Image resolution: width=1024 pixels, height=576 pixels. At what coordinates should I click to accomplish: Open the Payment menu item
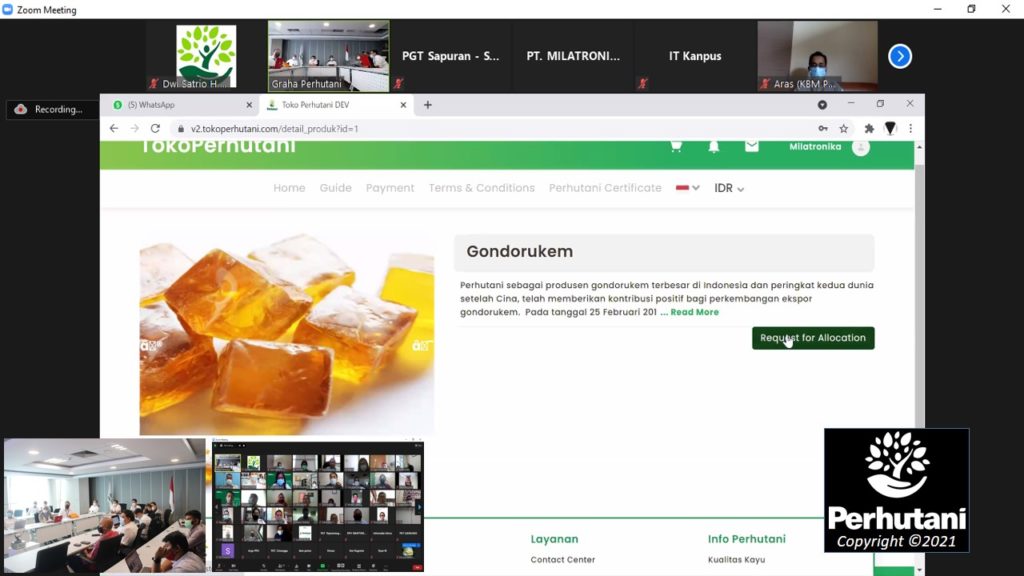(390, 188)
